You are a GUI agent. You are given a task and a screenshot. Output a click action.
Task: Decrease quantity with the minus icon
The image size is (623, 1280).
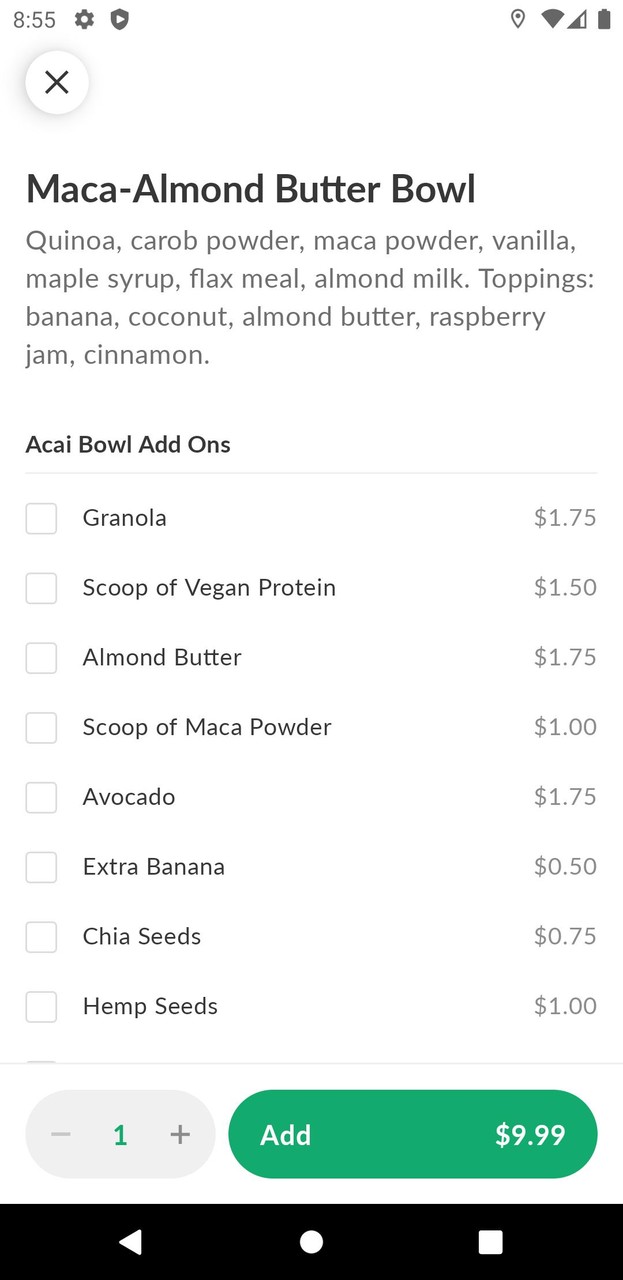(x=61, y=1134)
